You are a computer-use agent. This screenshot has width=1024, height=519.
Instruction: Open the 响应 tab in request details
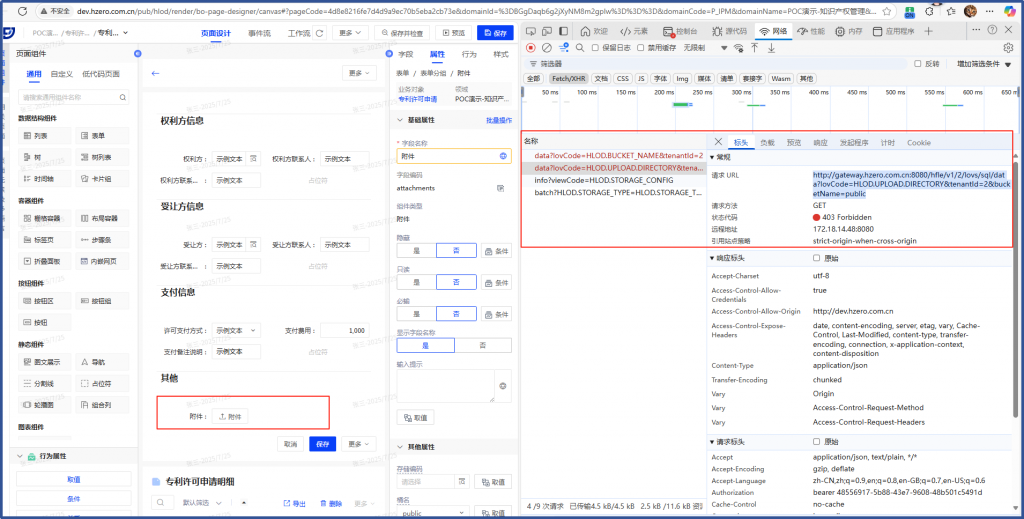pyautogui.click(x=820, y=142)
